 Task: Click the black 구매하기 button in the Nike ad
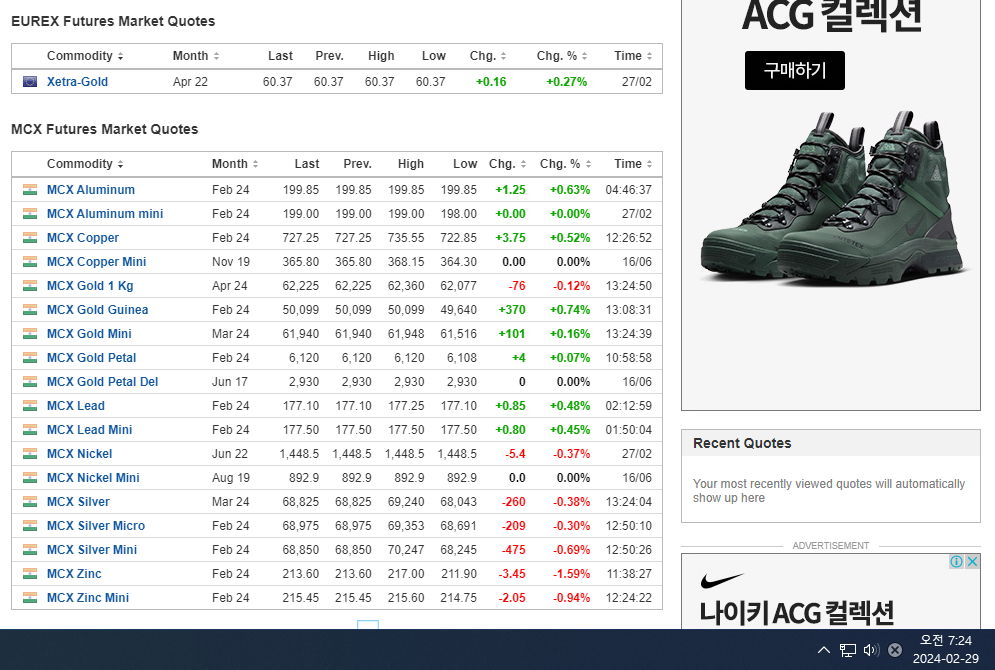point(794,70)
